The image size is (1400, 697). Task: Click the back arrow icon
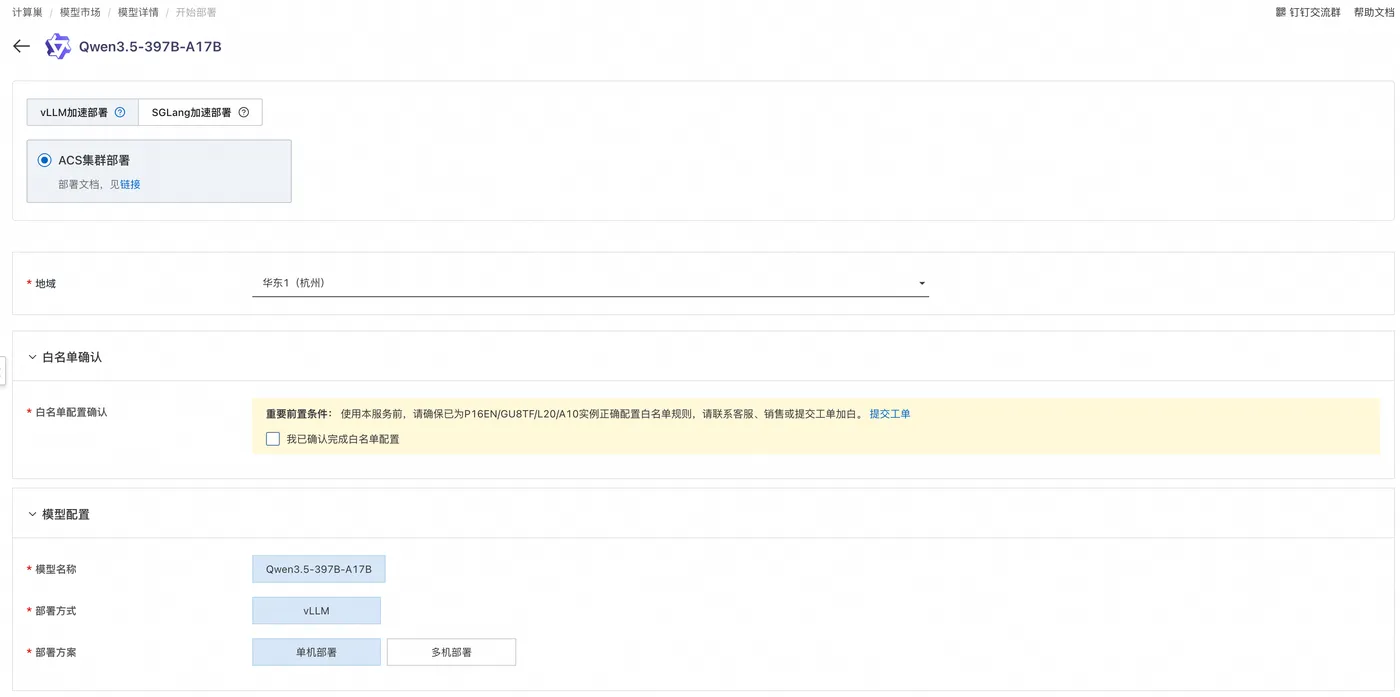pos(21,47)
